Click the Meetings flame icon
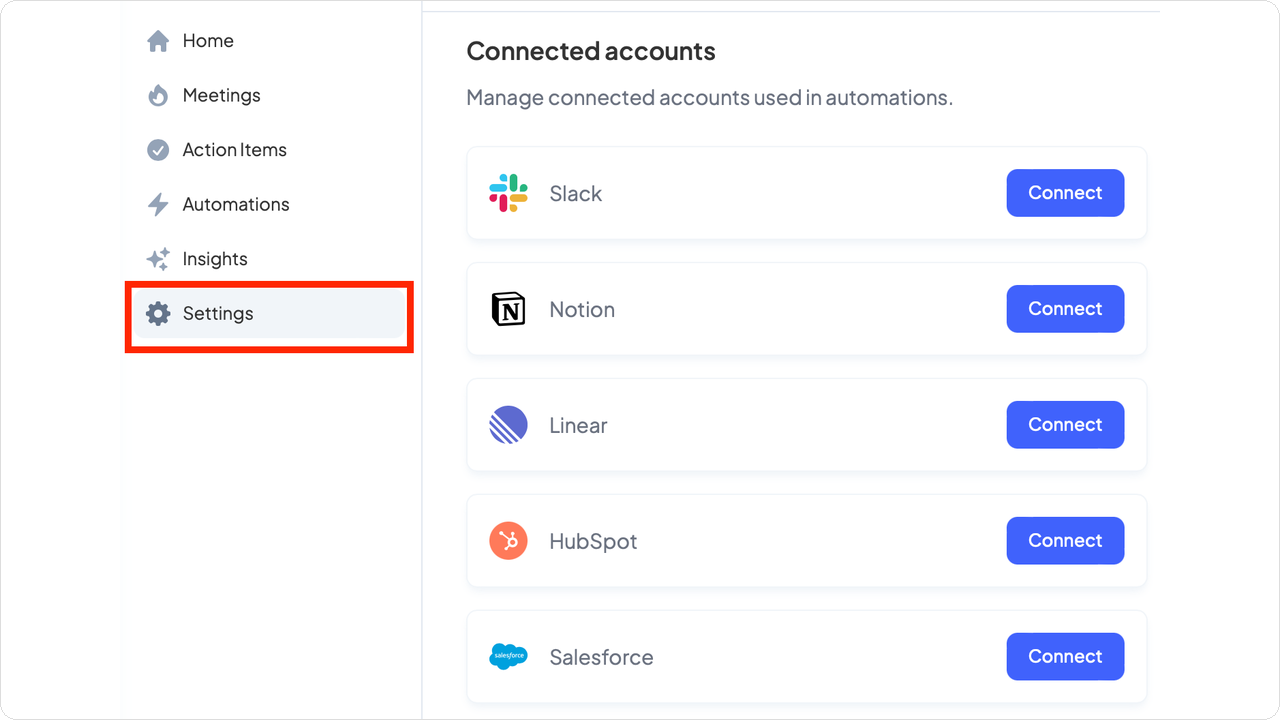Image resolution: width=1280 pixels, height=720 pixels. tap(158, 96)
